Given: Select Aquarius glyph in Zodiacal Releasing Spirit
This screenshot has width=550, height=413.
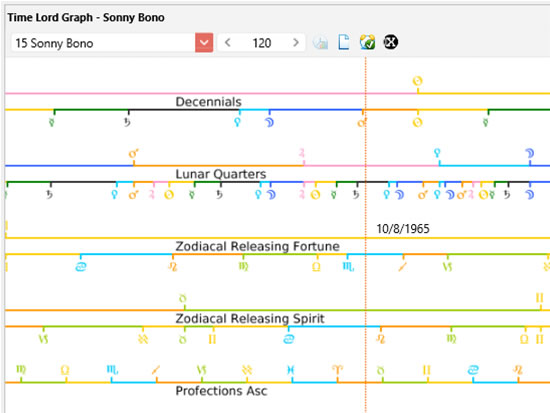Looking at the screenshot, I should (x=143, y=339).
